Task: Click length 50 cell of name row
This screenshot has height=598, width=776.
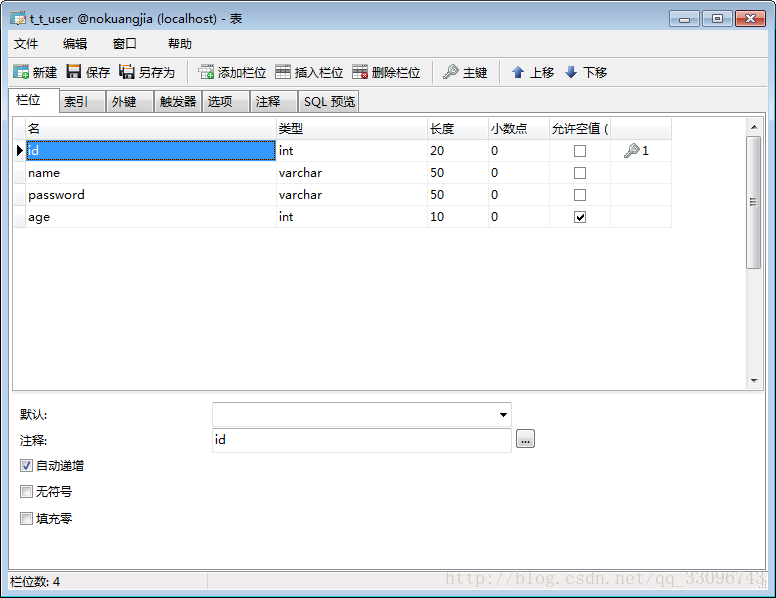Action: [x=458, y=173]
